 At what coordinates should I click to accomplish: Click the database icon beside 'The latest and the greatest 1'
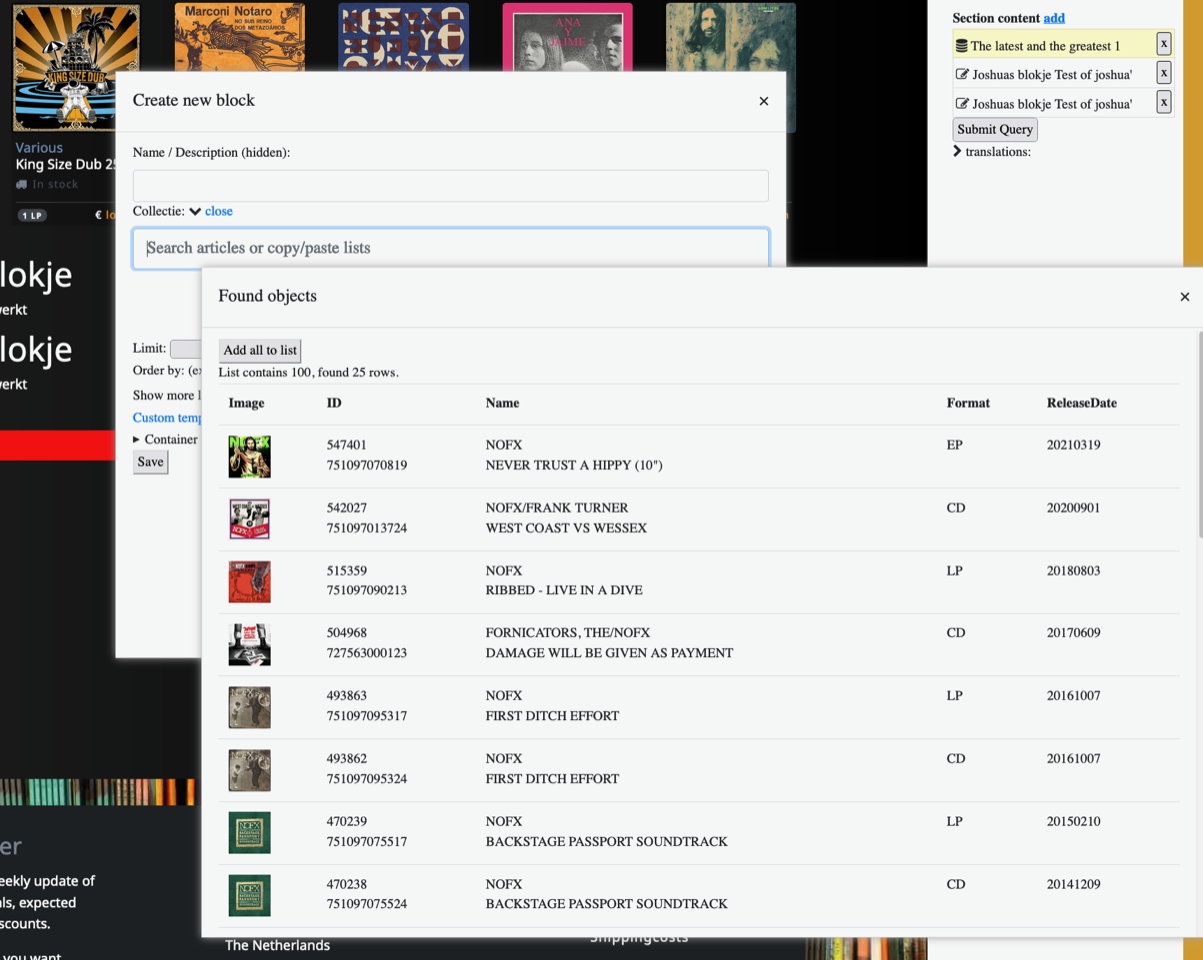(x=961, y=46)
